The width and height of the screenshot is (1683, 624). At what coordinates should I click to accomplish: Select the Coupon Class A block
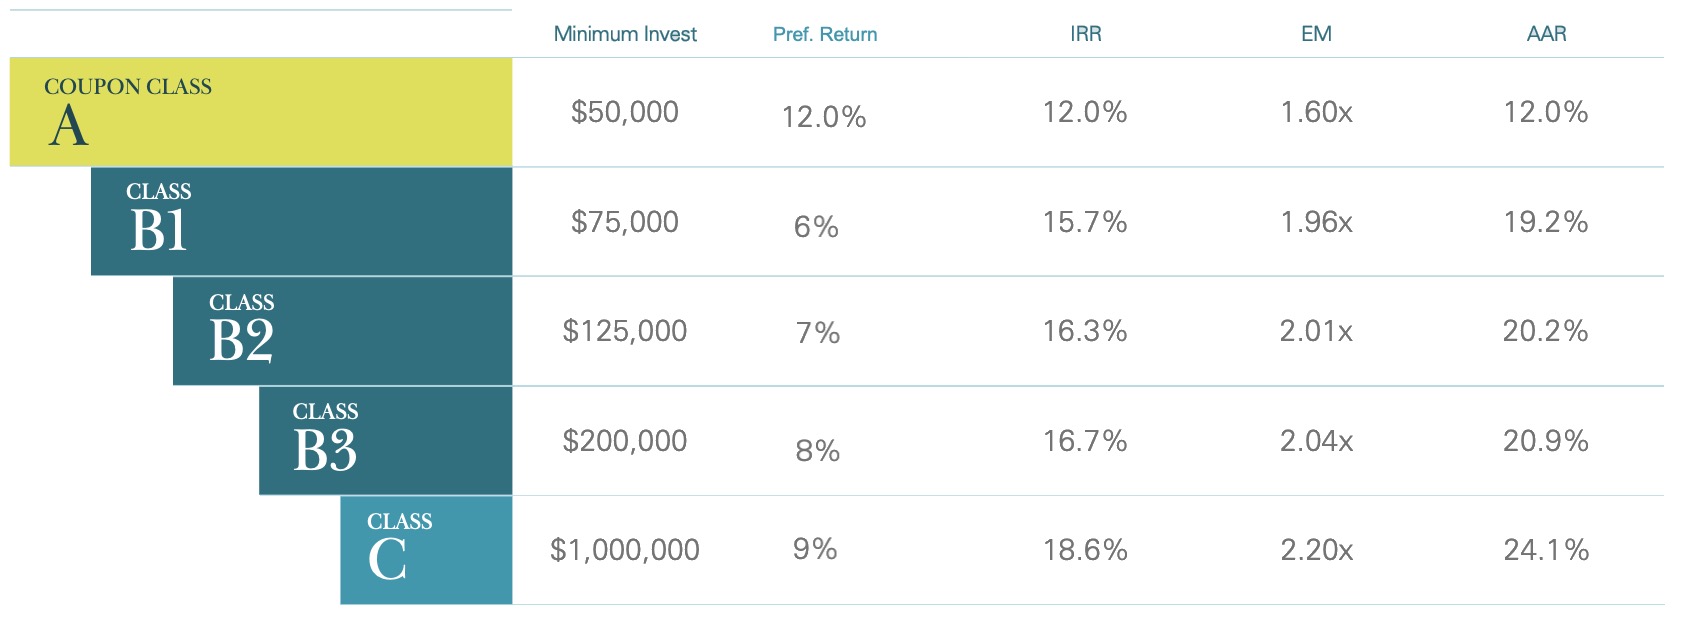pos(260,112)
